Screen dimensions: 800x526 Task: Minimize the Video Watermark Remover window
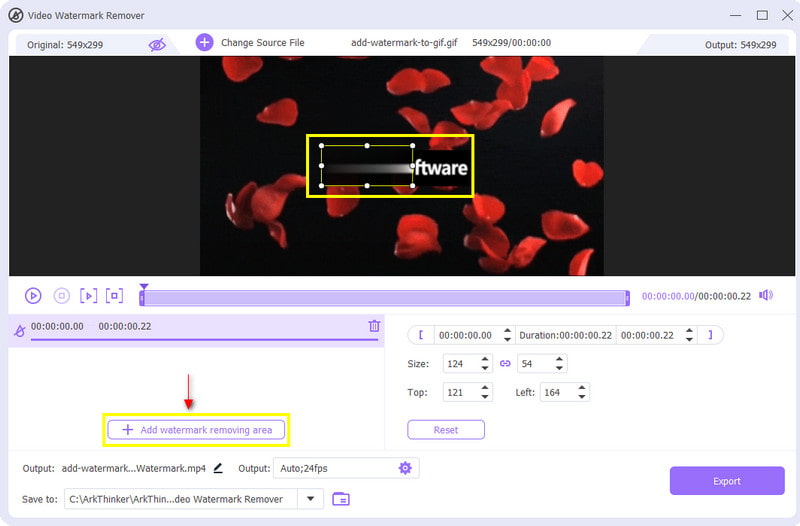tap(735, 16)
